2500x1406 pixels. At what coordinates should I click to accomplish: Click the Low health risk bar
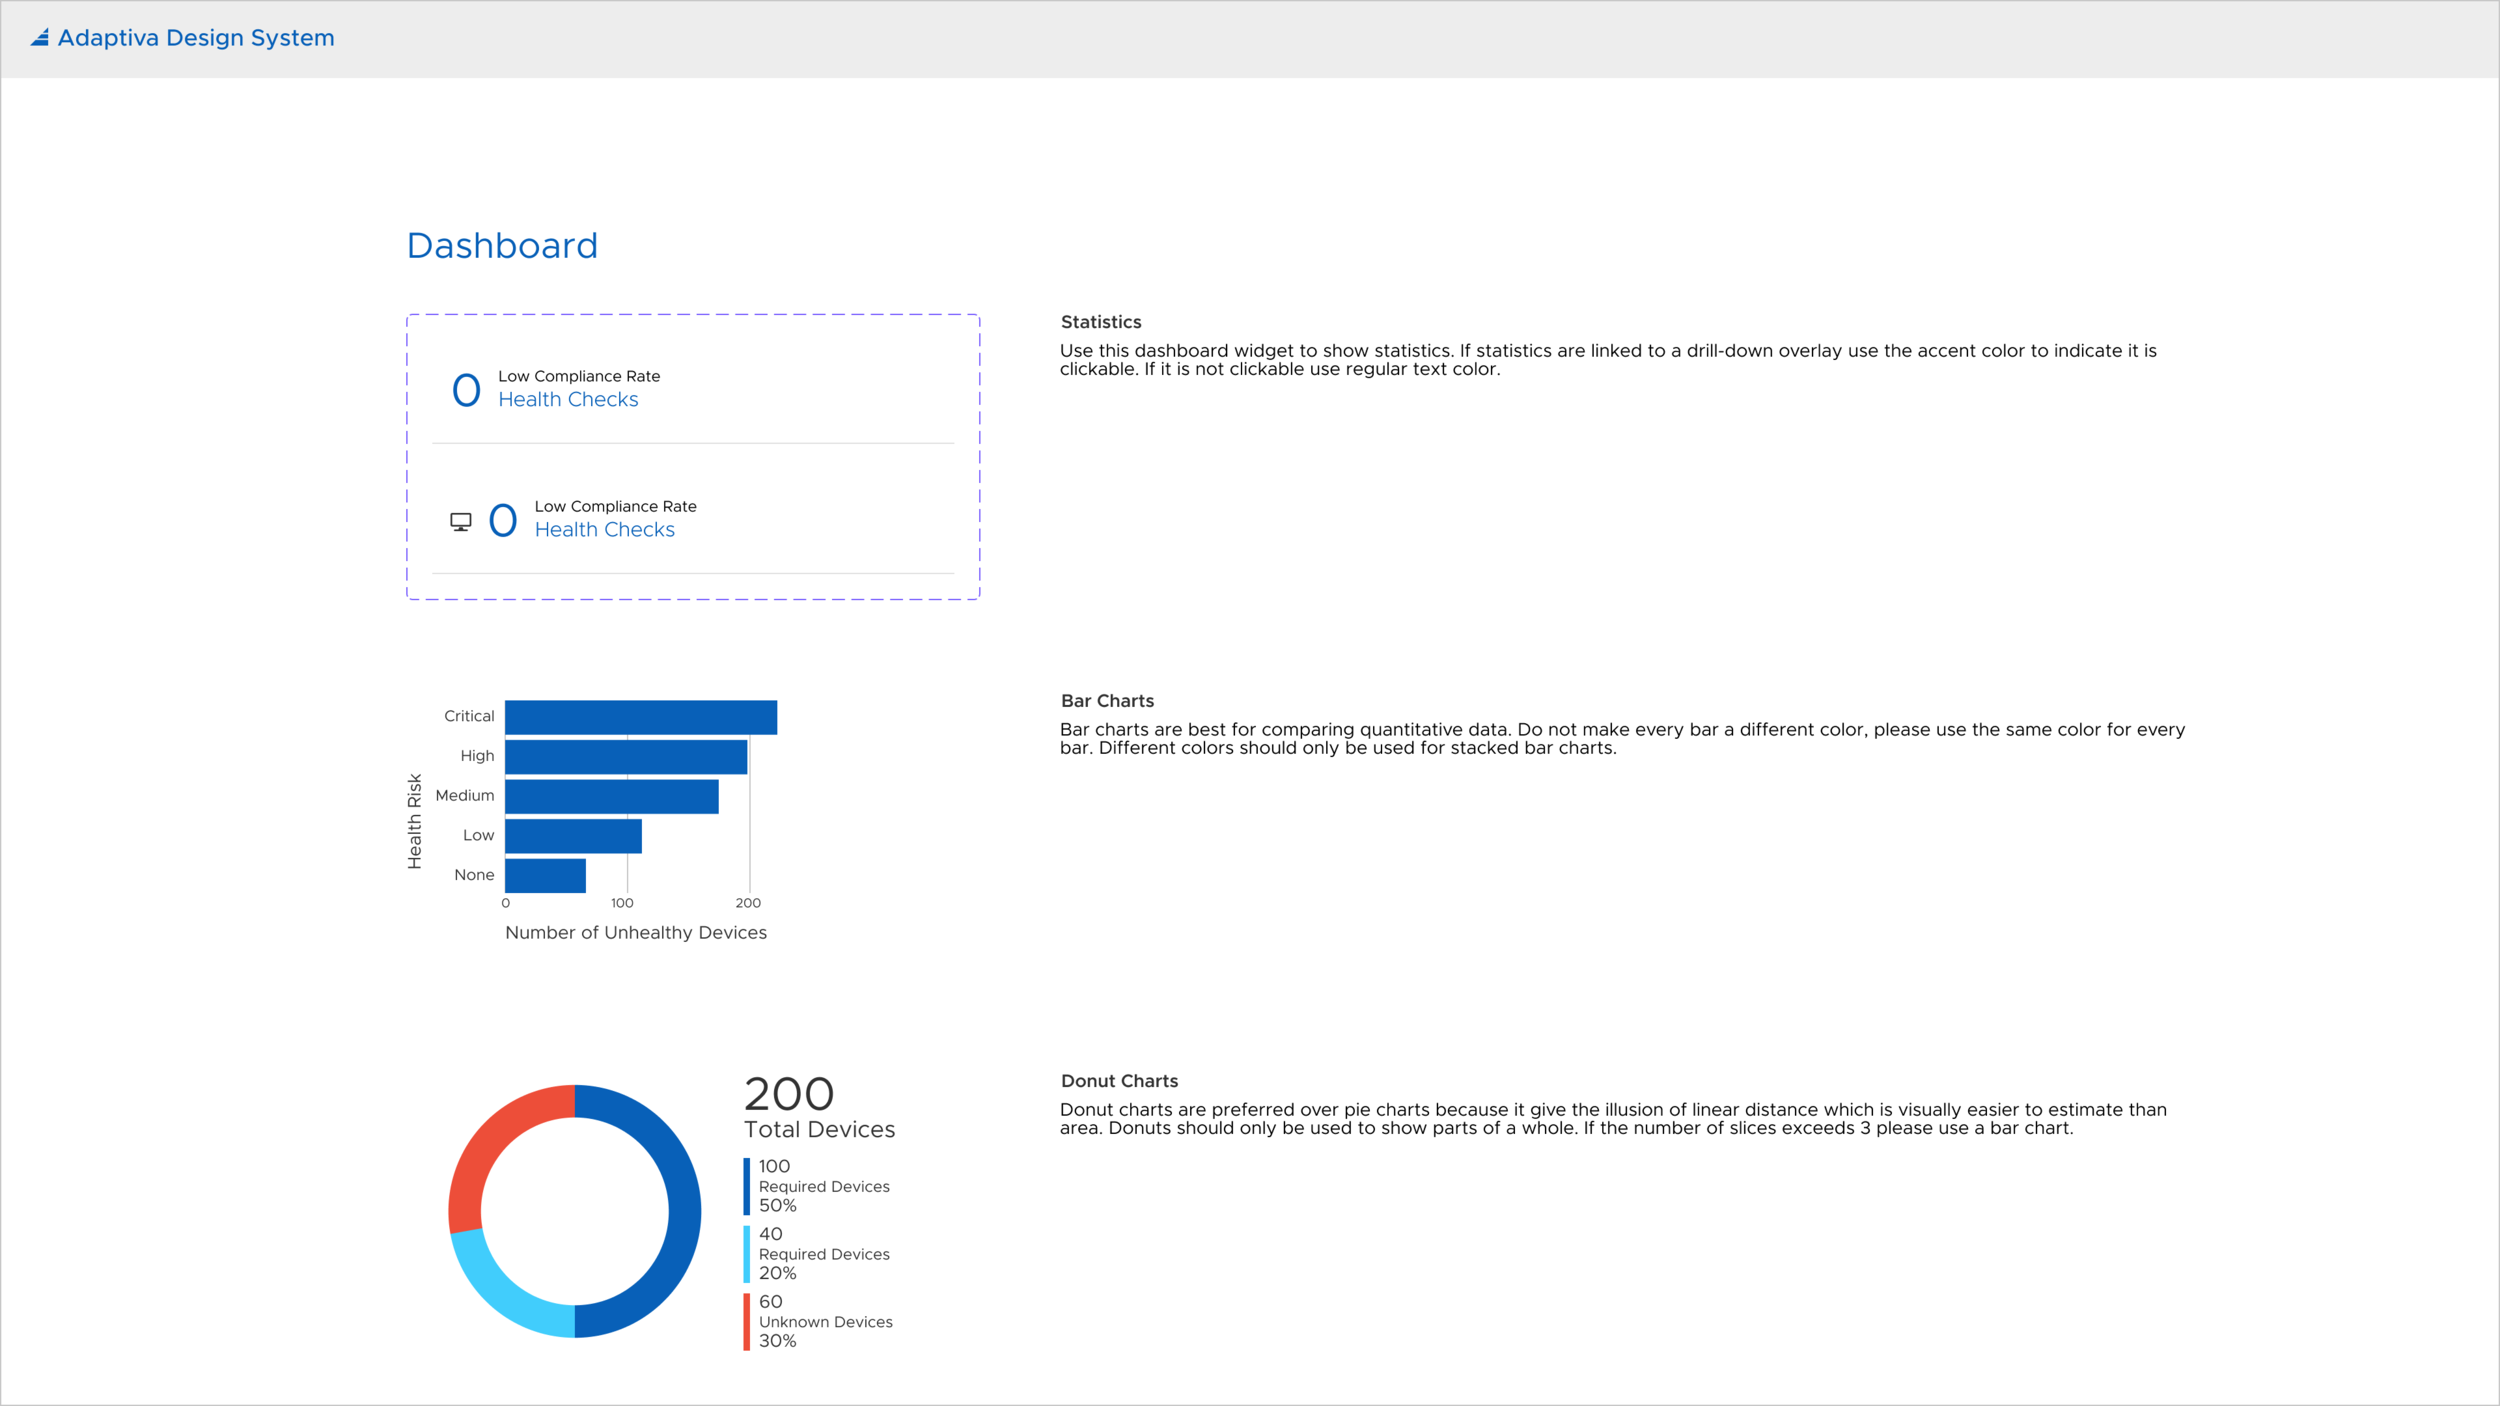pos(573,834)
